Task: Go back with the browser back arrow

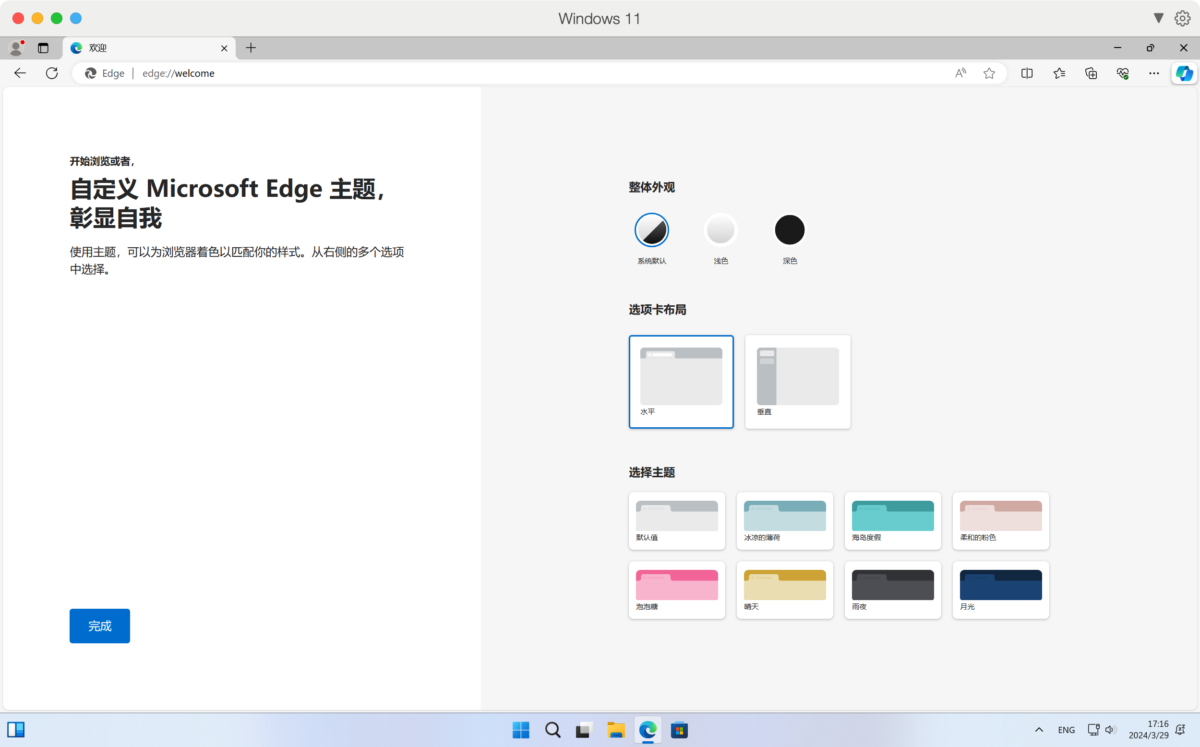Action: [x=20, y=73]
